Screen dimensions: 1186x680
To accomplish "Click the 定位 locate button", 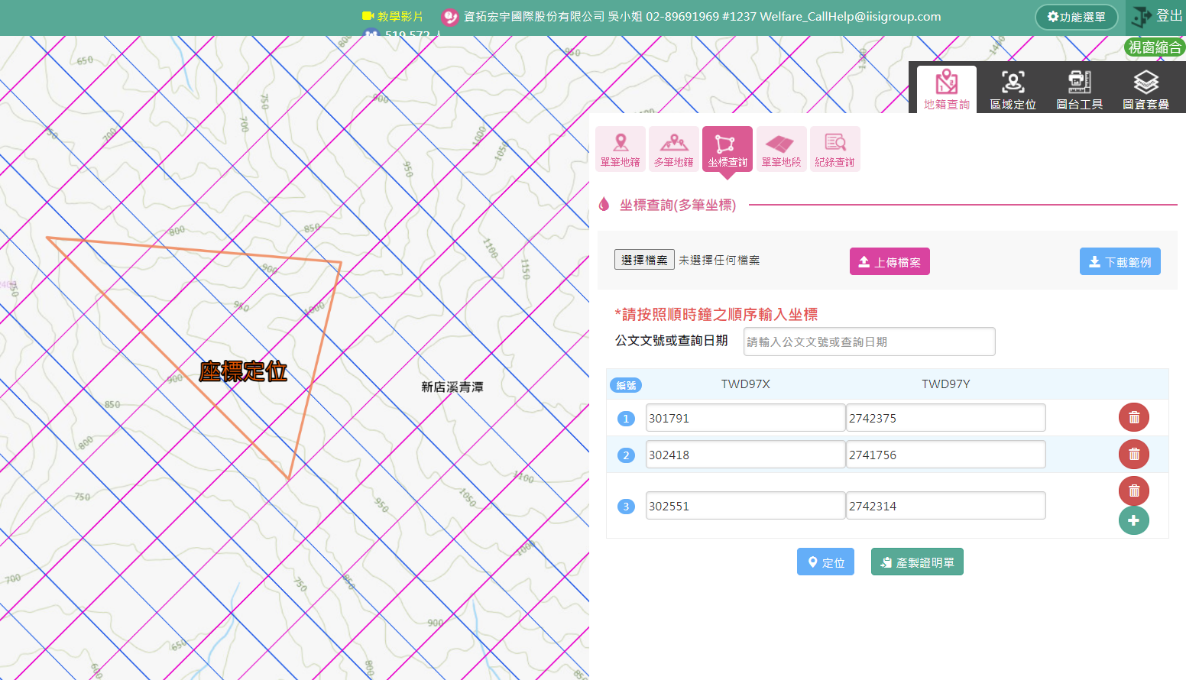I will [825, 562].
